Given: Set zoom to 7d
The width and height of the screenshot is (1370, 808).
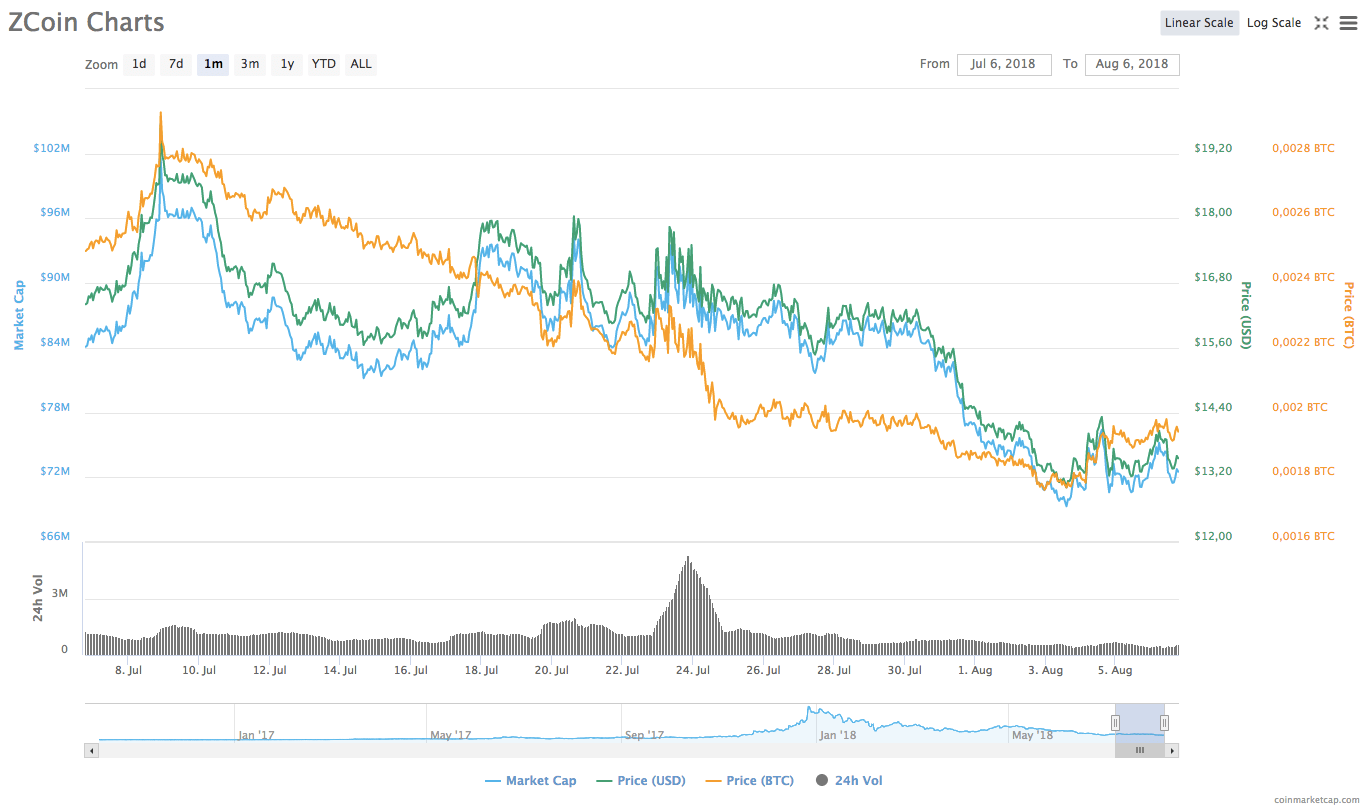Looking at the screenshot, I should [x=176, y=64].
